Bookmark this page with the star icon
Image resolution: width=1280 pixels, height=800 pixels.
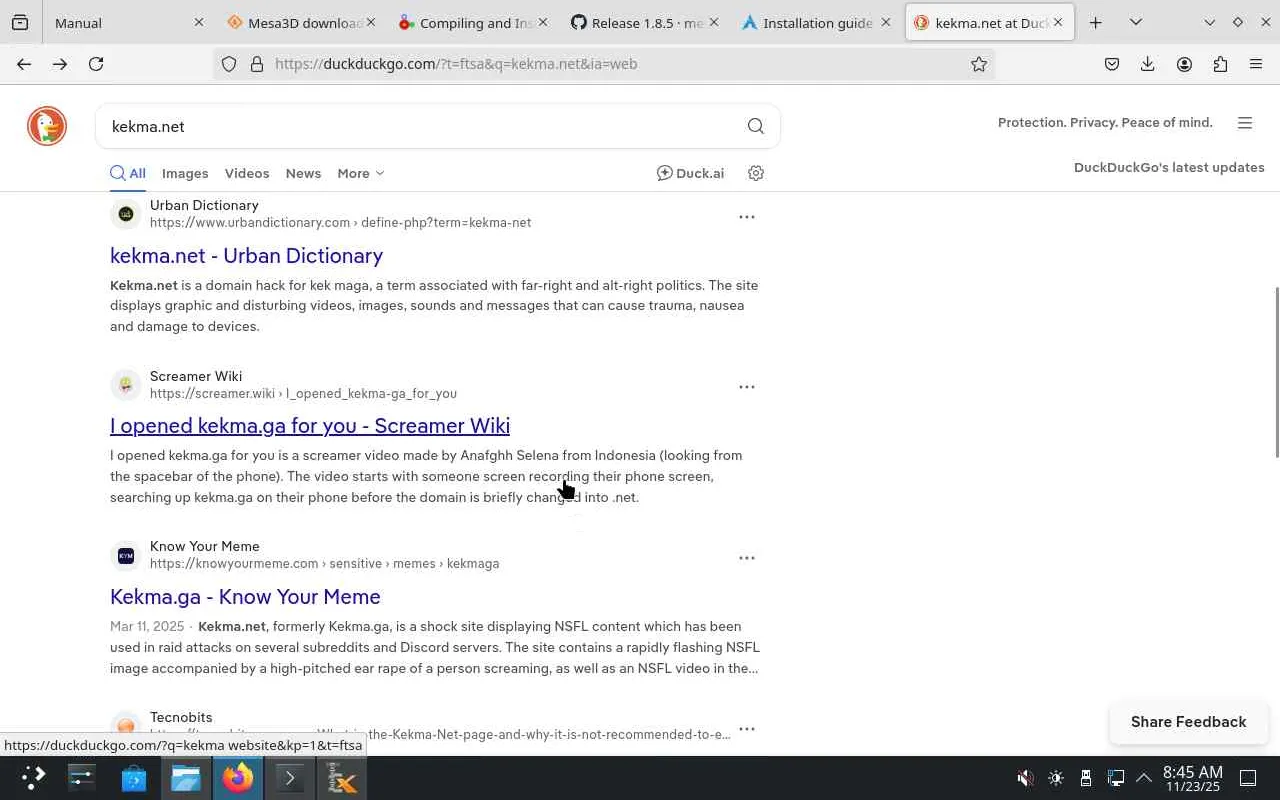979,64
